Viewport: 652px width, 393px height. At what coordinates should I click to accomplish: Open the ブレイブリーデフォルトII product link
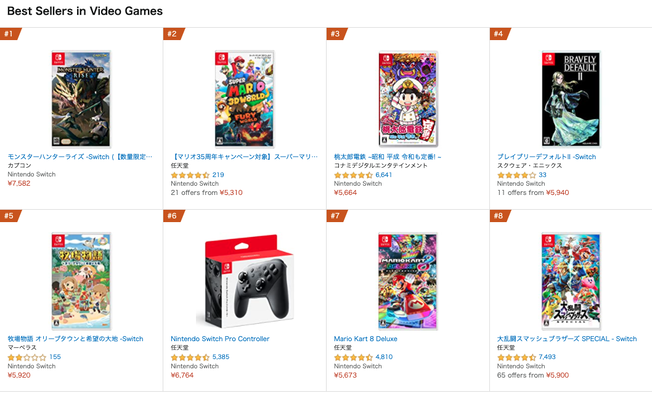(x=546, y=157)
